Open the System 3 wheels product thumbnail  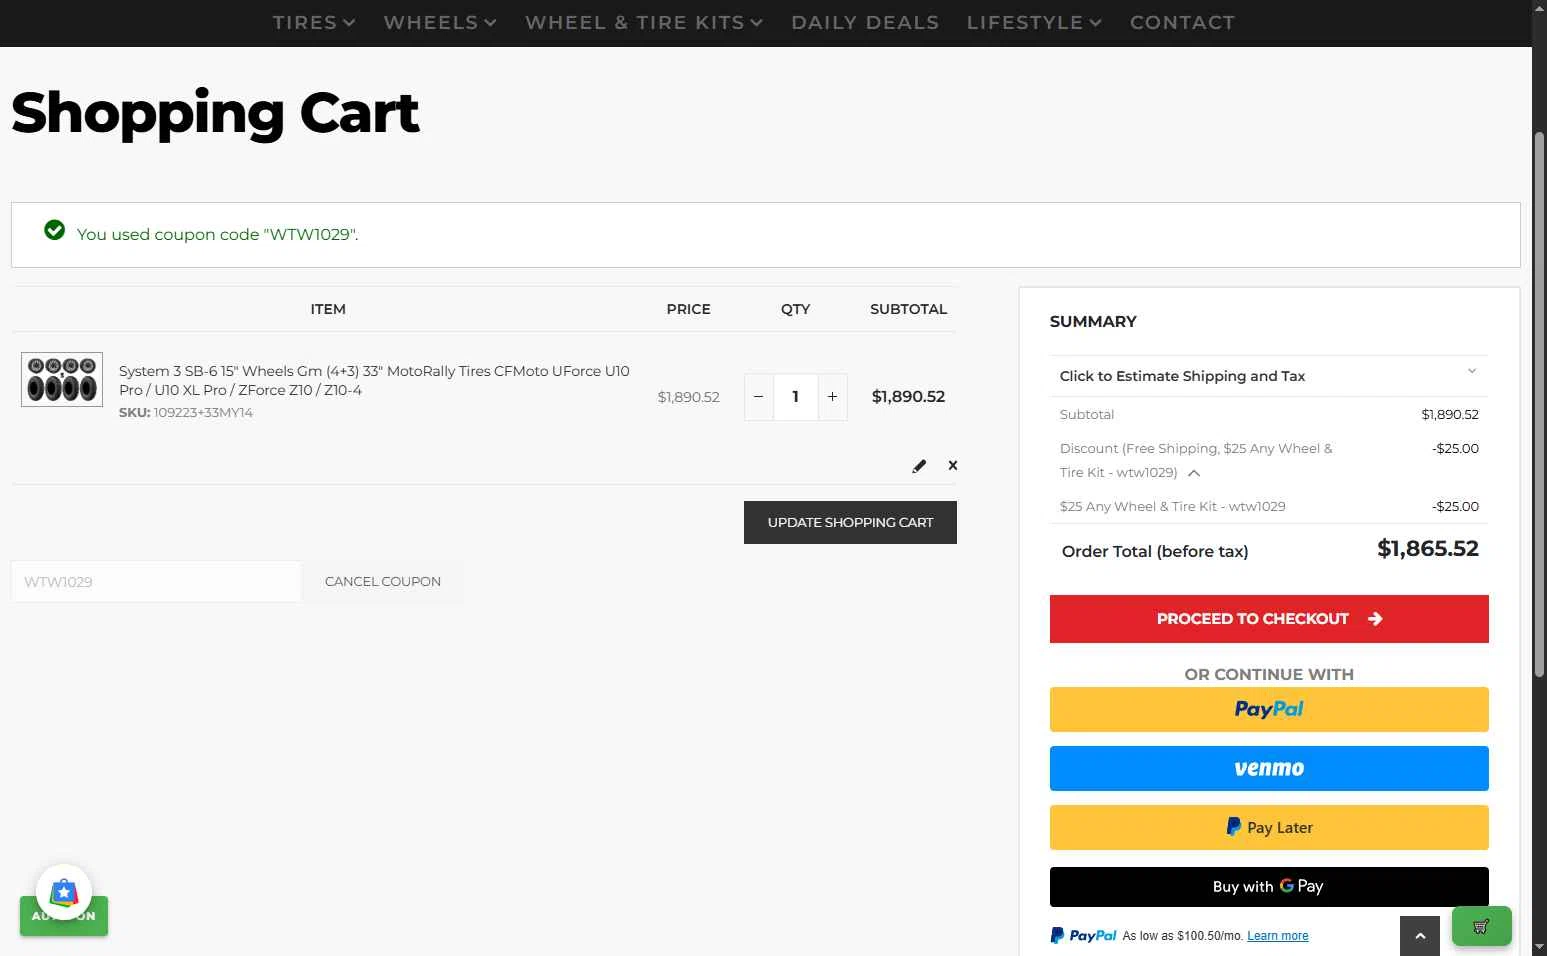62,379
